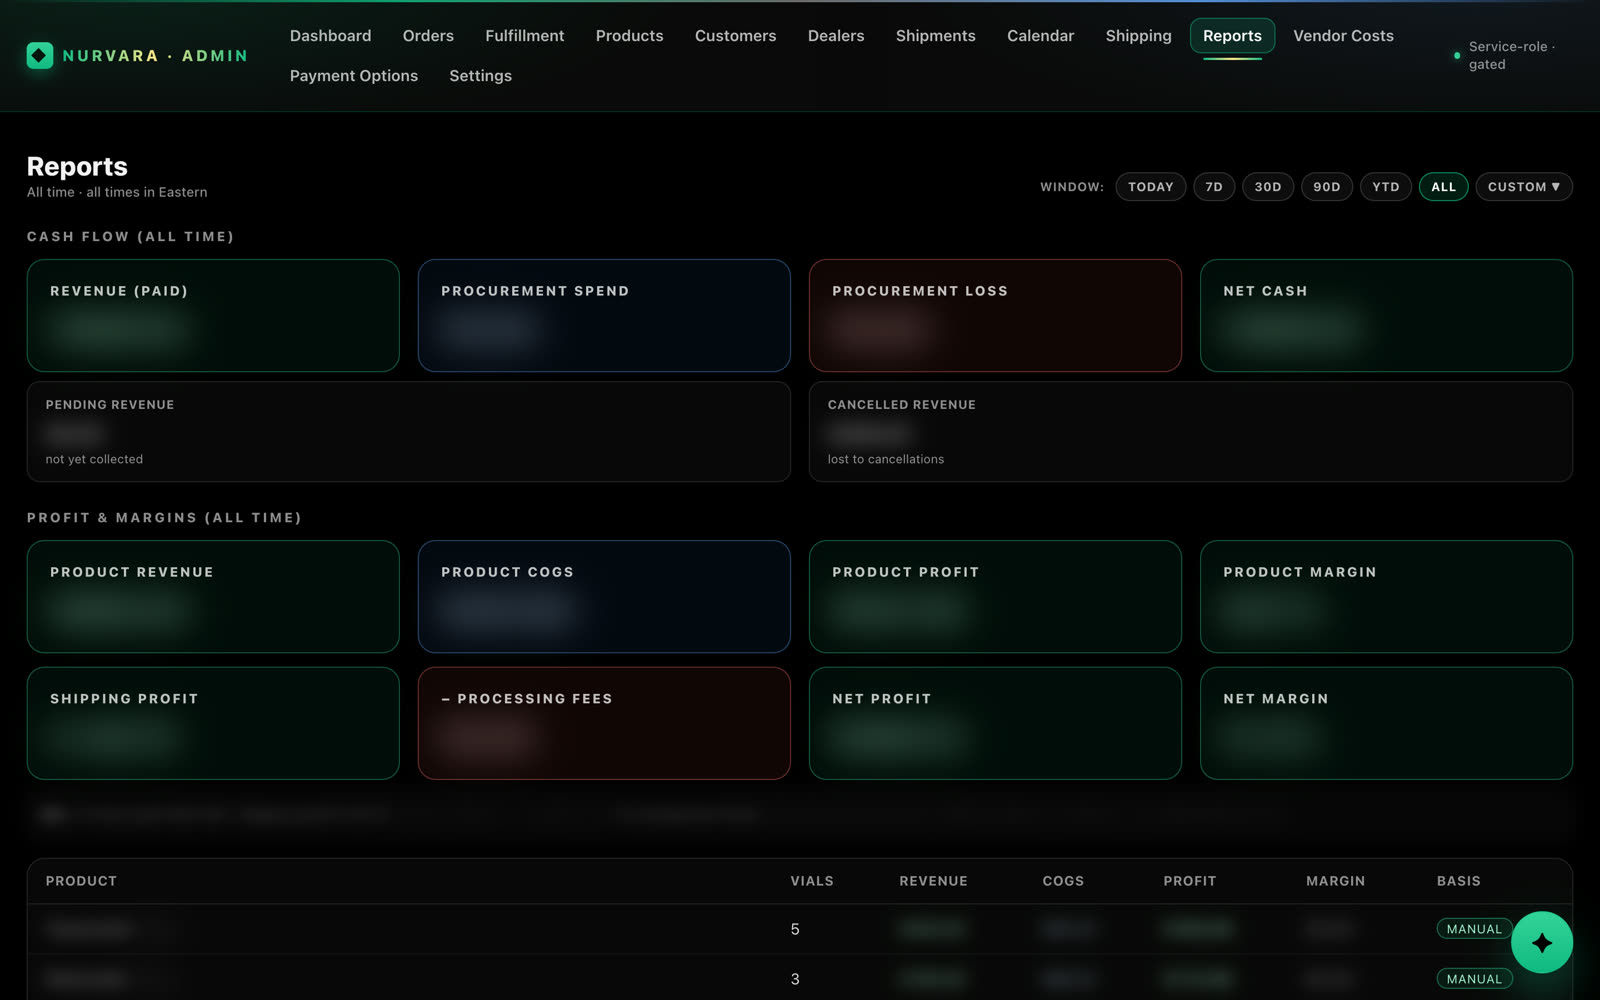Open the Pending Revenue panel
This screenshot has height=1000, width=1600.
click(409, 432)
